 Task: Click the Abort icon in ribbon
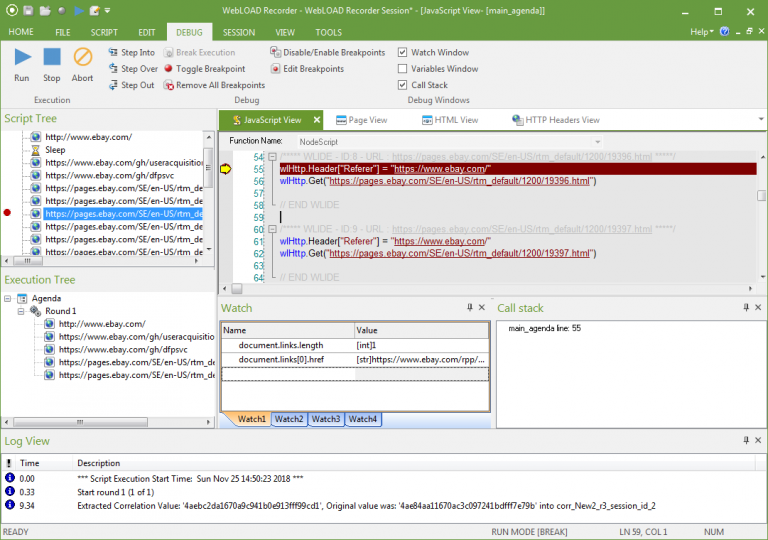point(82,59)
